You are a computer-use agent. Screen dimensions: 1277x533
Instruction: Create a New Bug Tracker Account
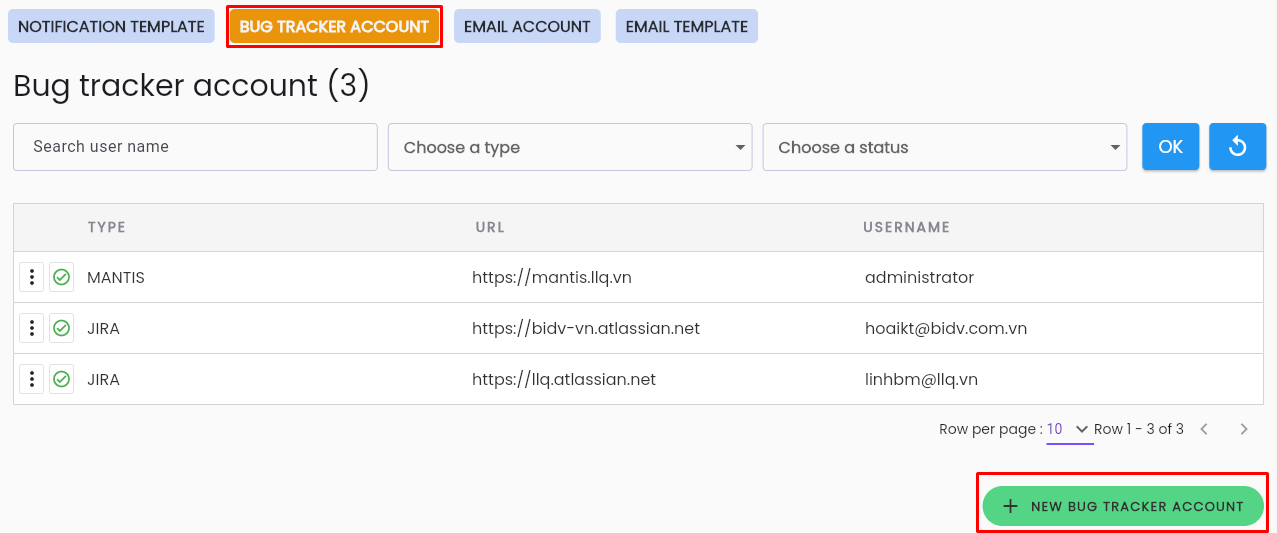1123,506
